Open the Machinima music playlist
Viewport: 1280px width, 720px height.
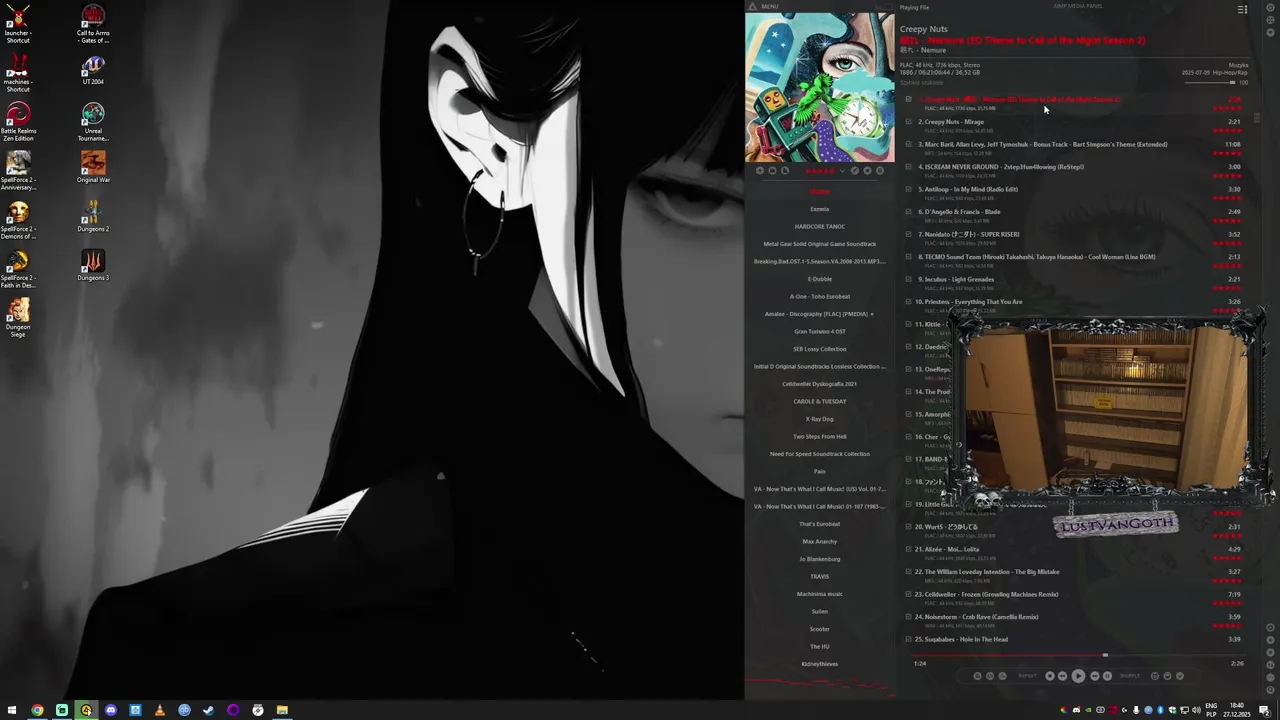820,594
